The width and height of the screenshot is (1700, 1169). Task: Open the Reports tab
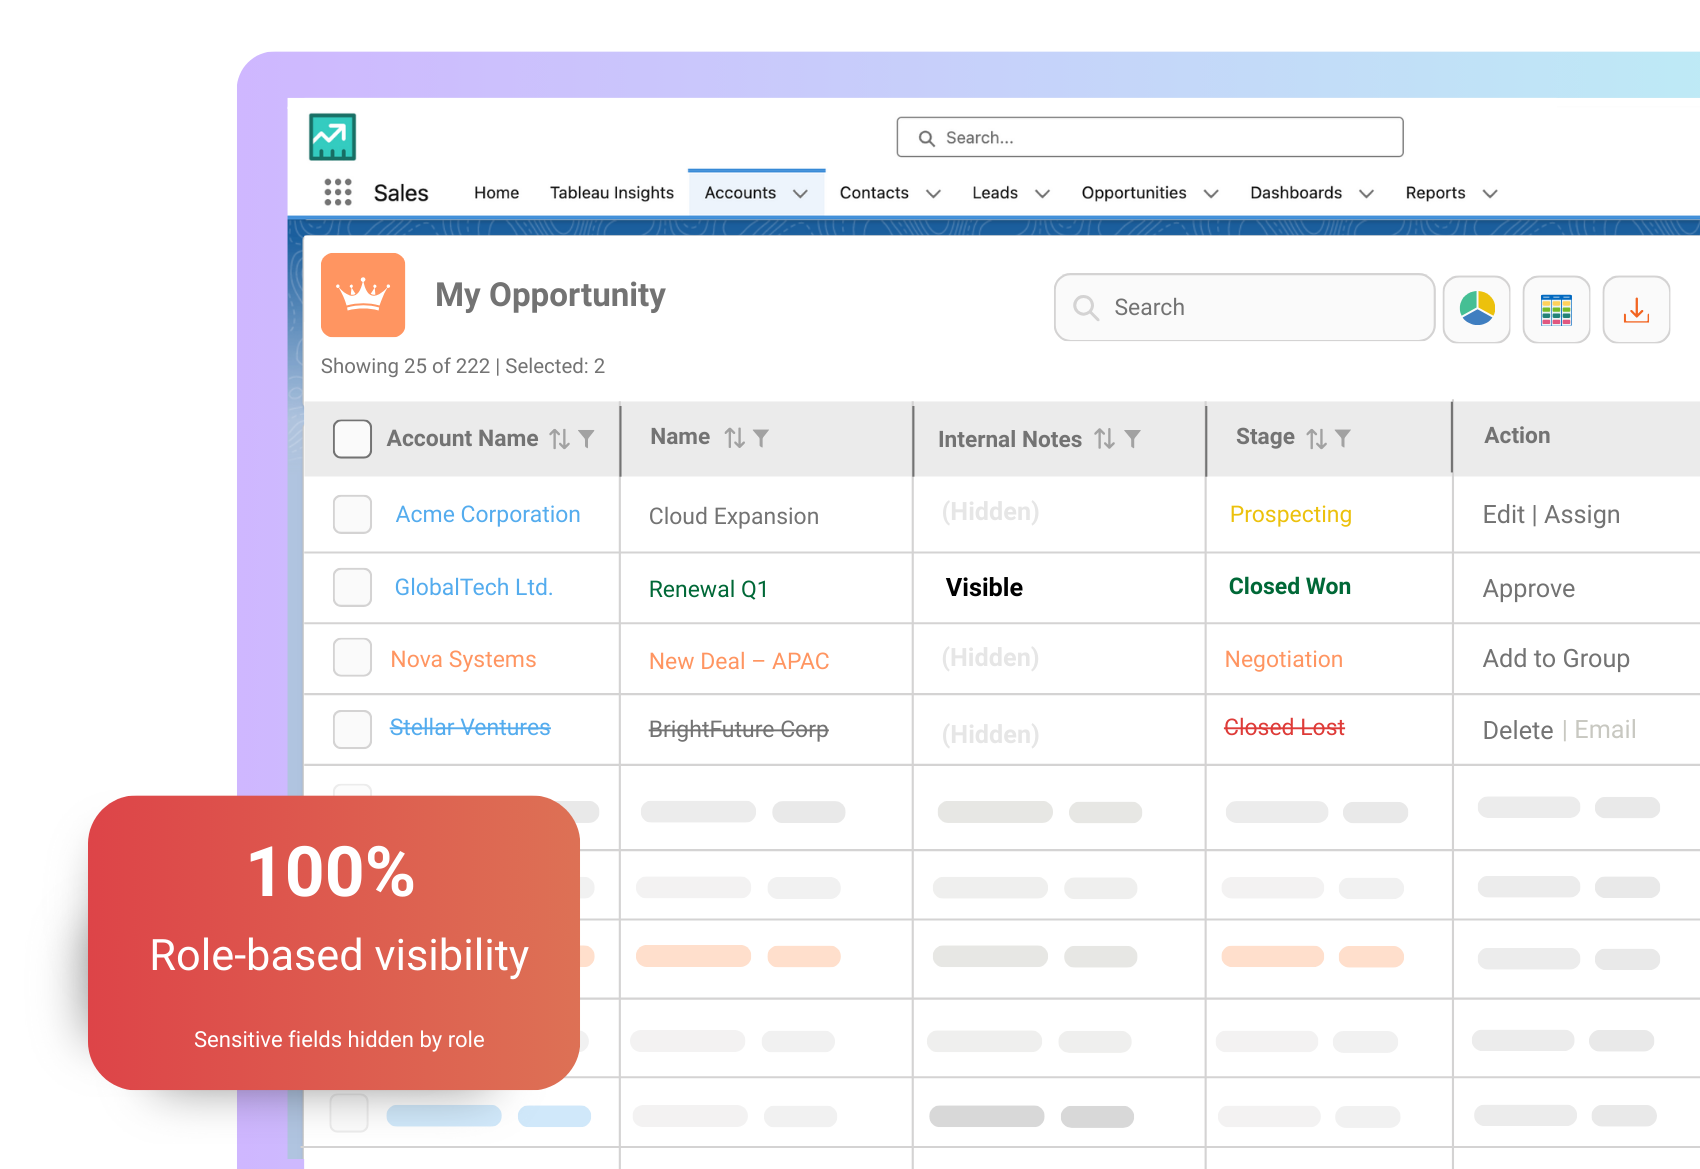1435,193
